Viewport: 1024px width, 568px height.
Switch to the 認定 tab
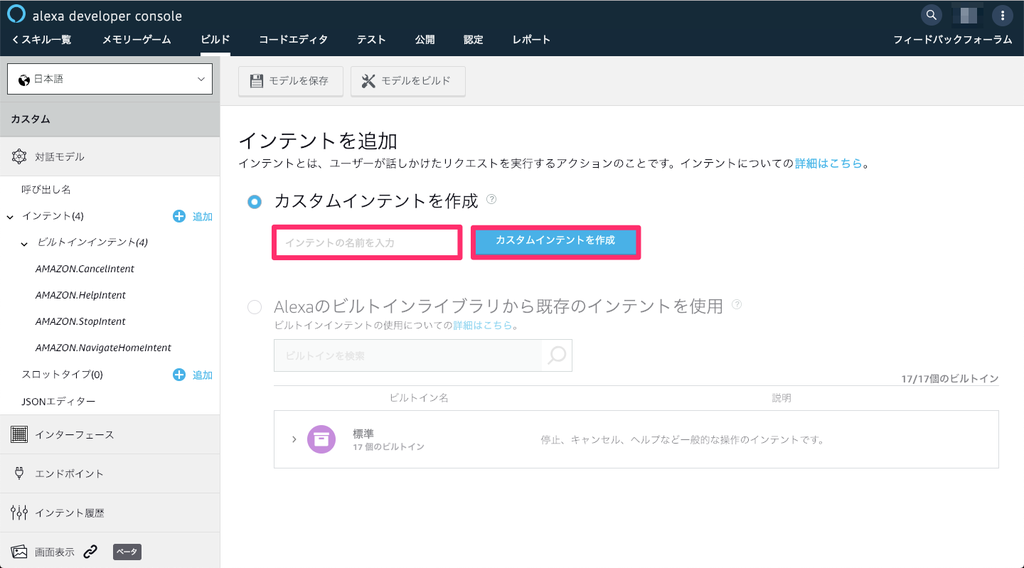click(x=473, y=40)
